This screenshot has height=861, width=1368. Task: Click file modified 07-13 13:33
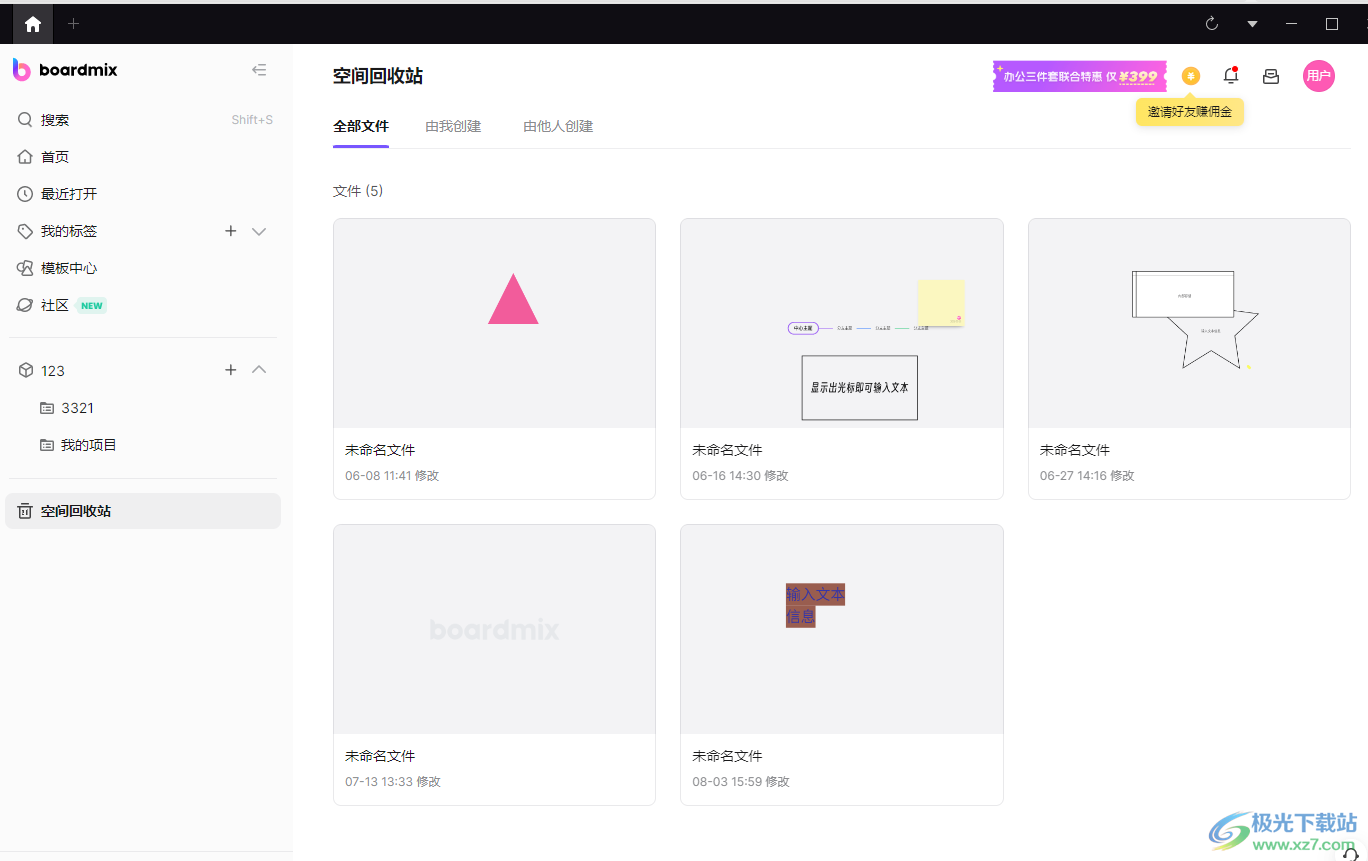(x=393, y=782)
